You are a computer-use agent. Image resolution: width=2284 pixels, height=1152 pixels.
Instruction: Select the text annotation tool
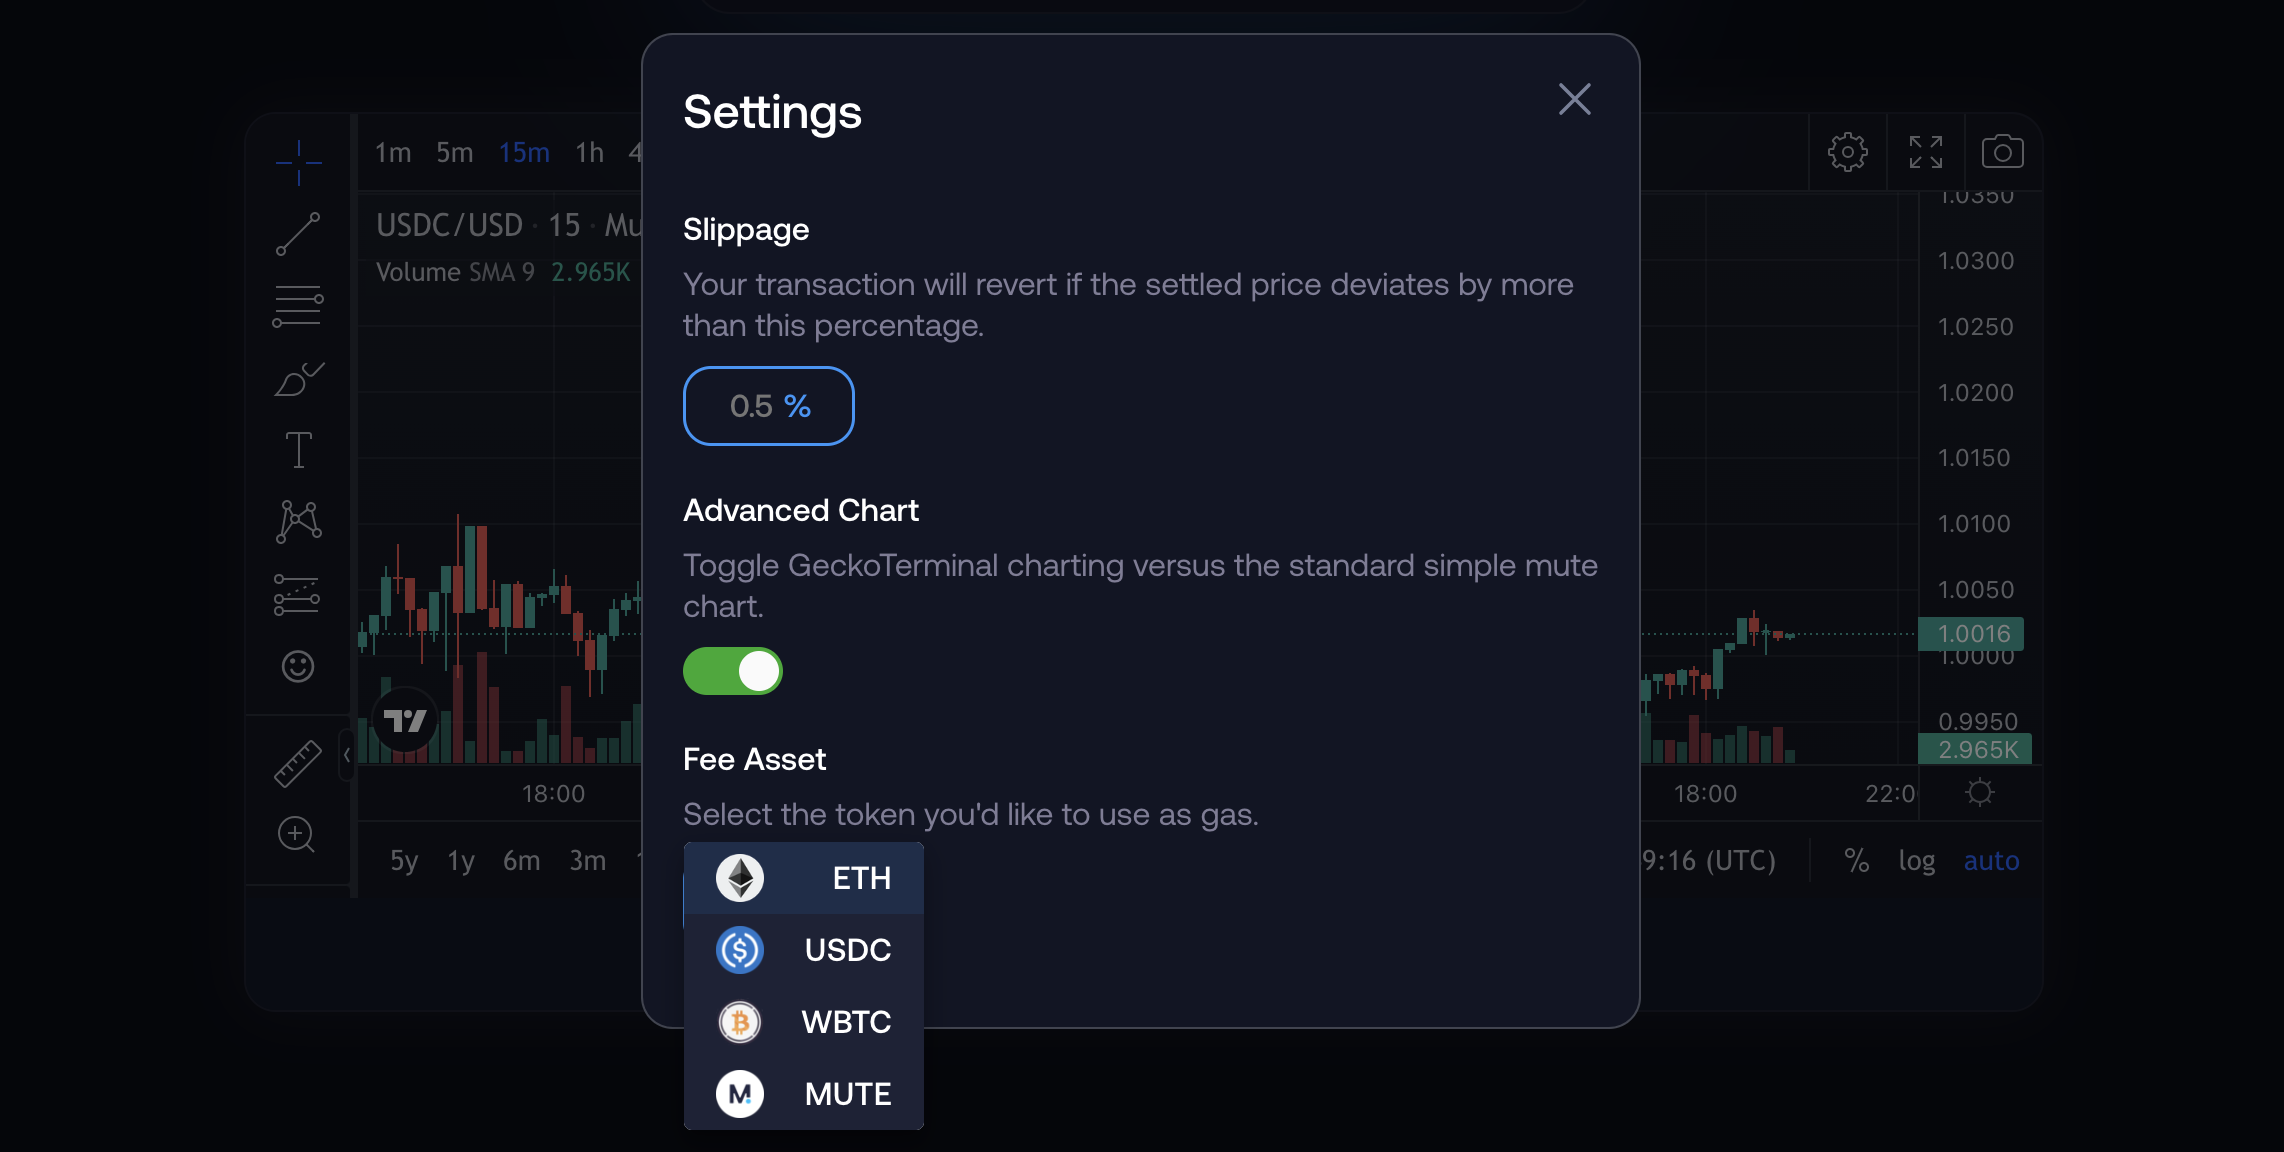[297, 450]
